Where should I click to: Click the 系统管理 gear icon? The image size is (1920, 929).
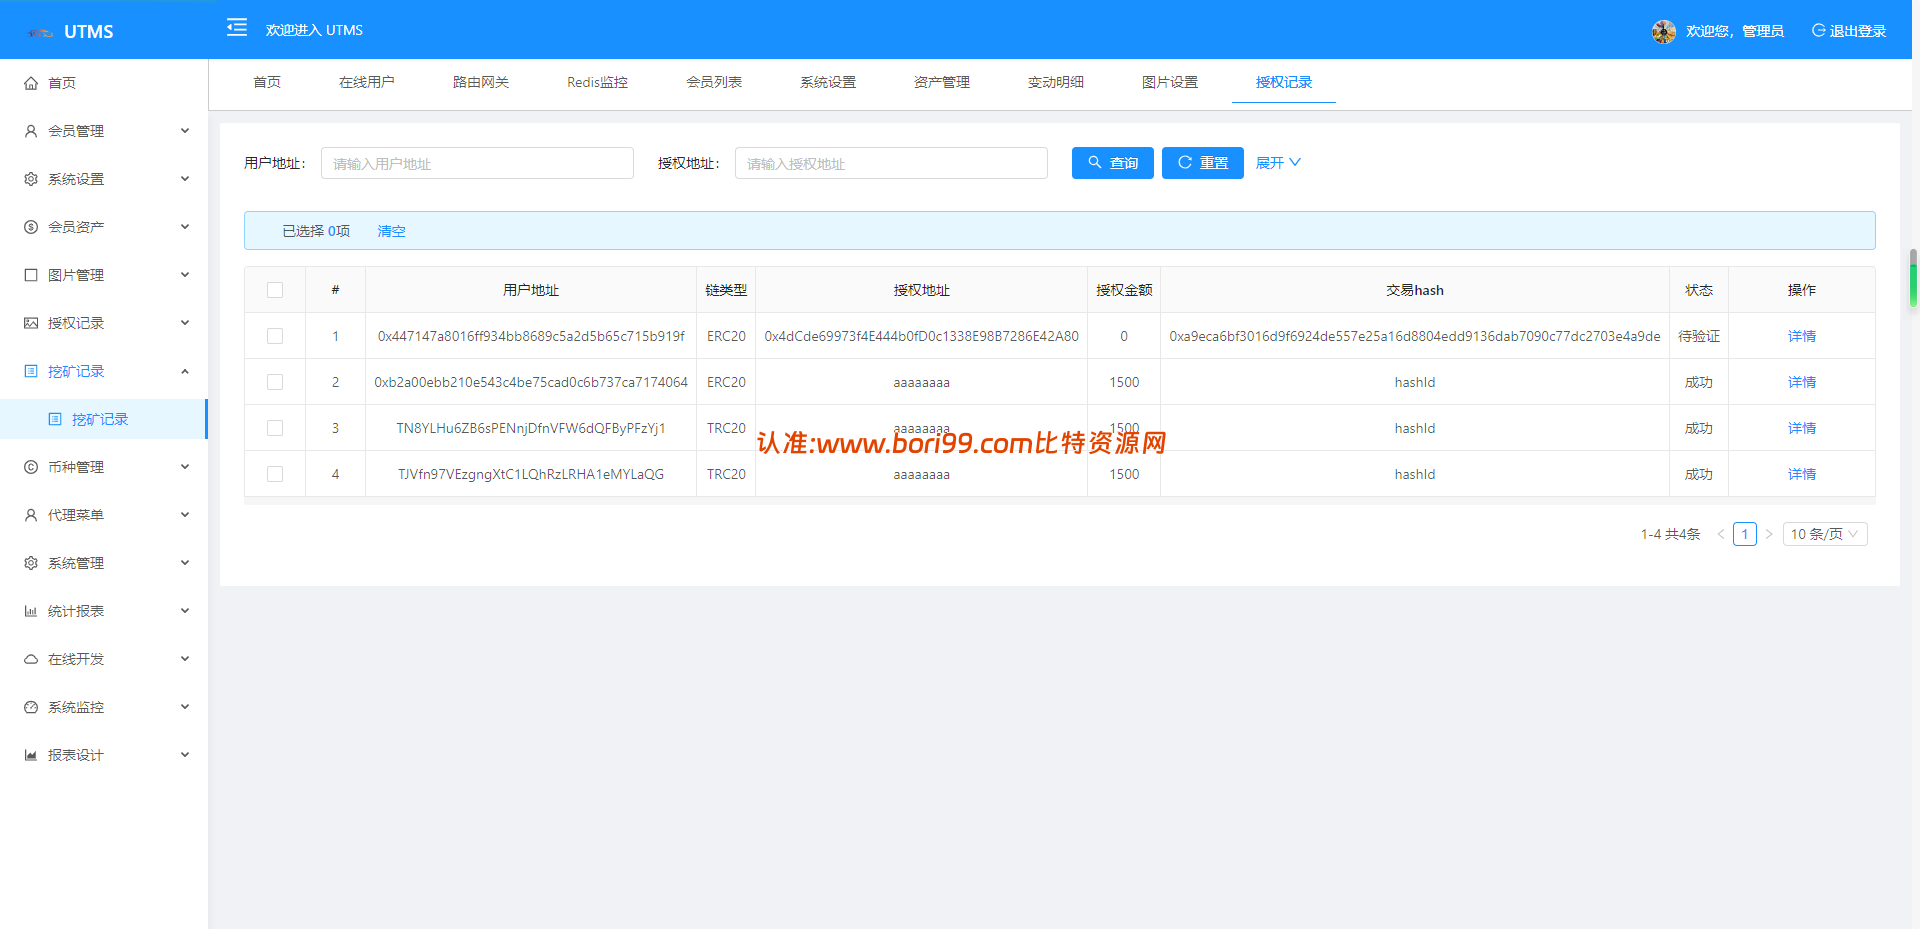(x=31, y=563)
